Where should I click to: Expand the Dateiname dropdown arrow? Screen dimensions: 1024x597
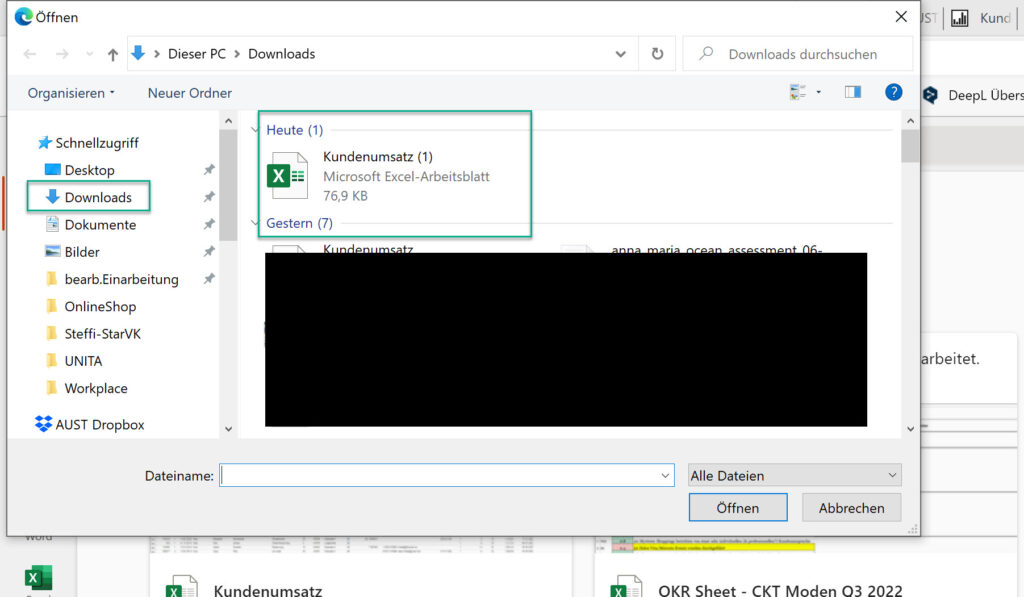pos(666,476)
